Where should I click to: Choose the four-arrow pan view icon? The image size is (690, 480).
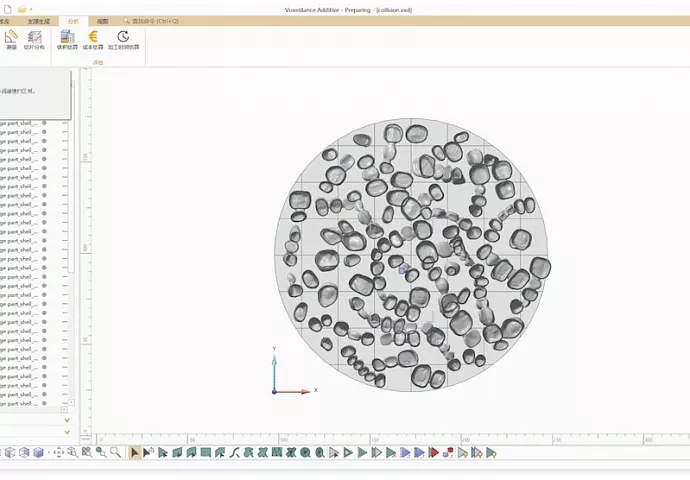(x=59, y=453)
